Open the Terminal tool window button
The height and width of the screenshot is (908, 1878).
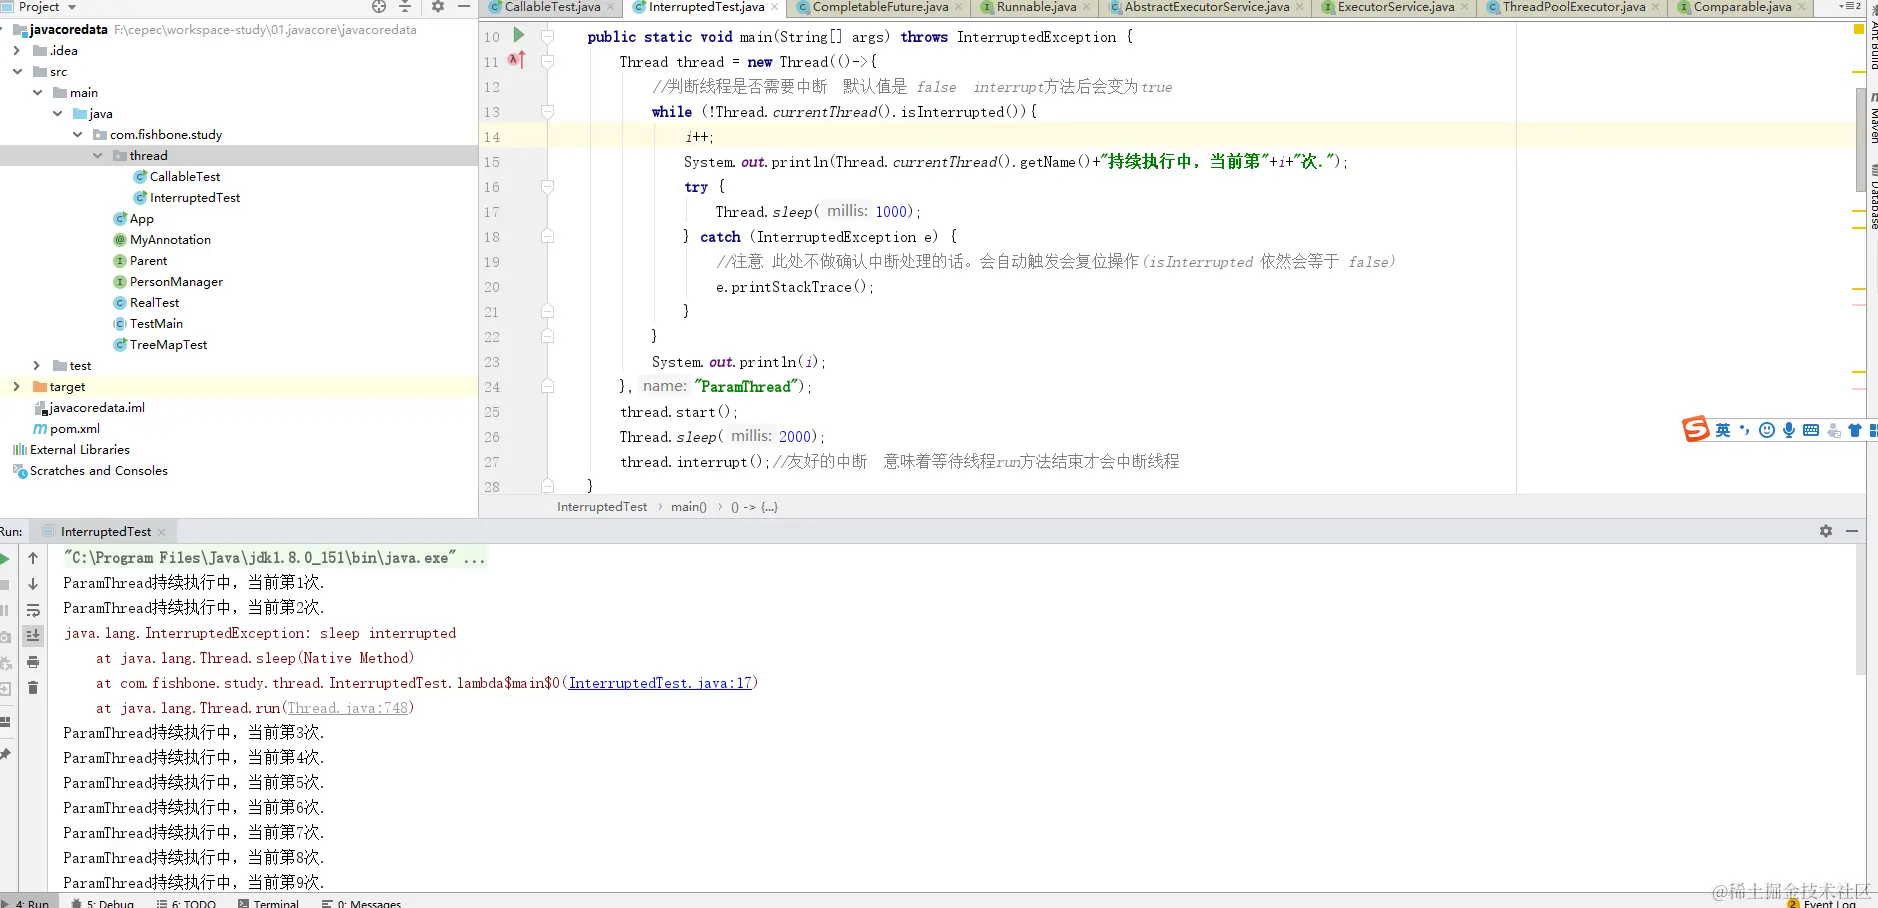tap(269, 903)
